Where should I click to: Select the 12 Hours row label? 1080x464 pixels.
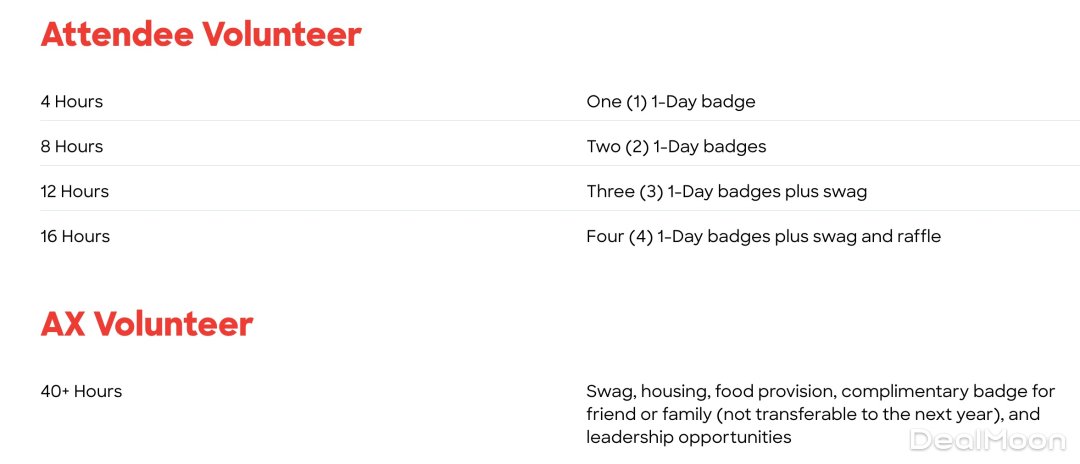75,191
